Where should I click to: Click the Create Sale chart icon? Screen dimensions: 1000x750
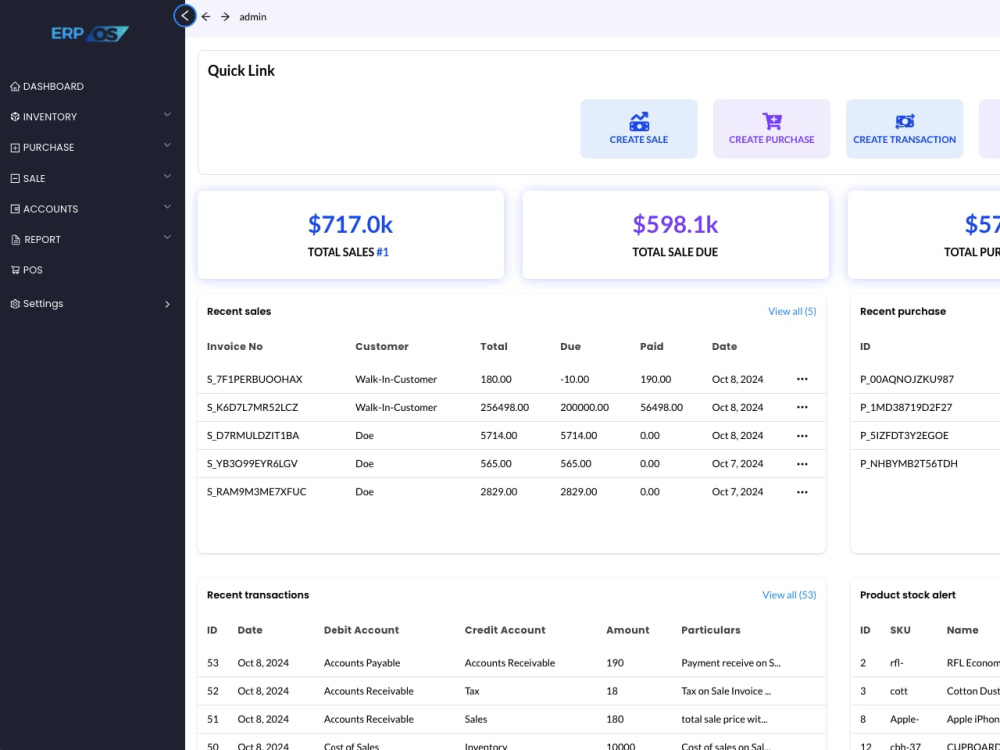pos(639,121)
